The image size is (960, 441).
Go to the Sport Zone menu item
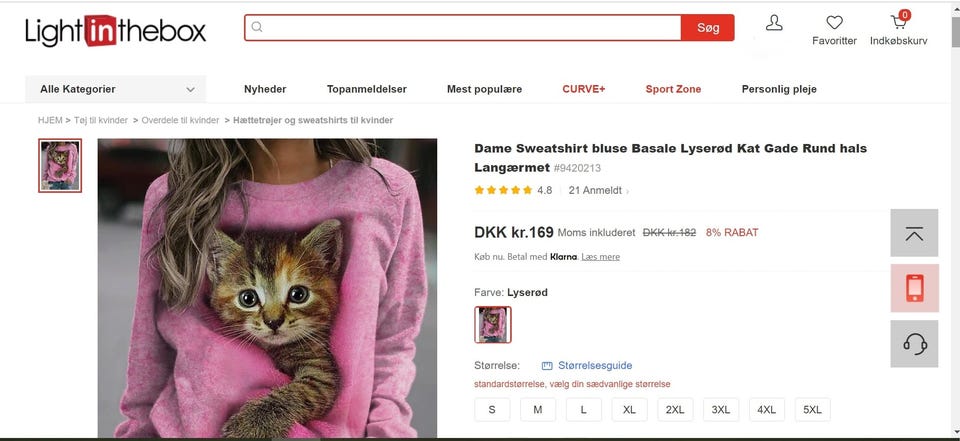tap(673, 89)
